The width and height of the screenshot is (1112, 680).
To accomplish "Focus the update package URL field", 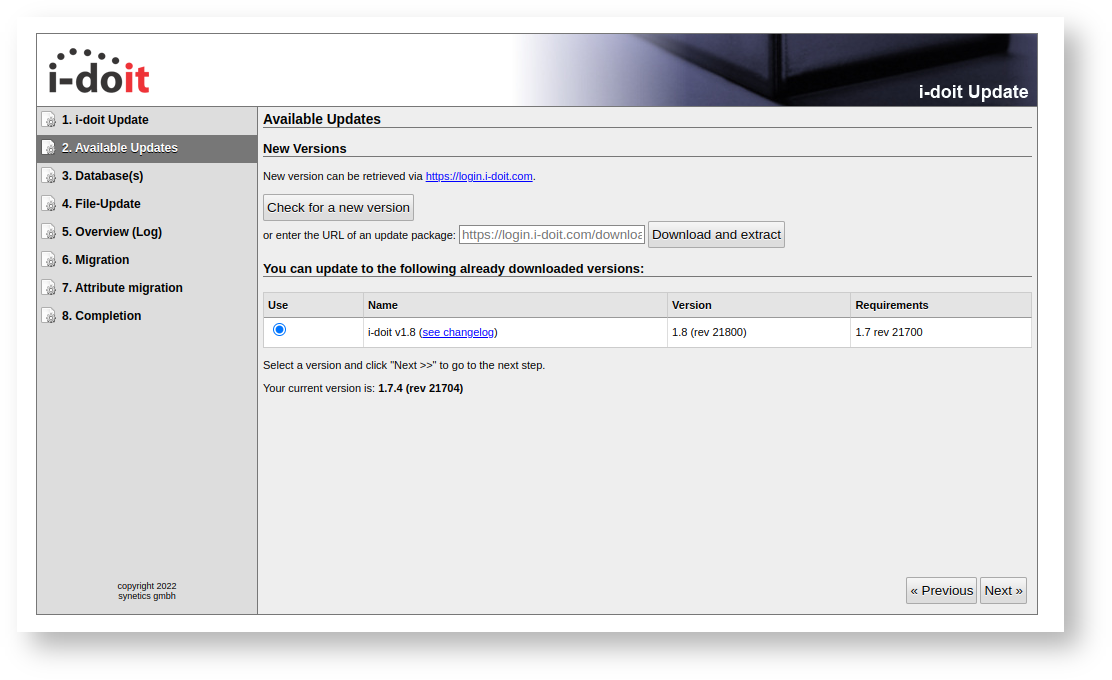I will point(552,235).
